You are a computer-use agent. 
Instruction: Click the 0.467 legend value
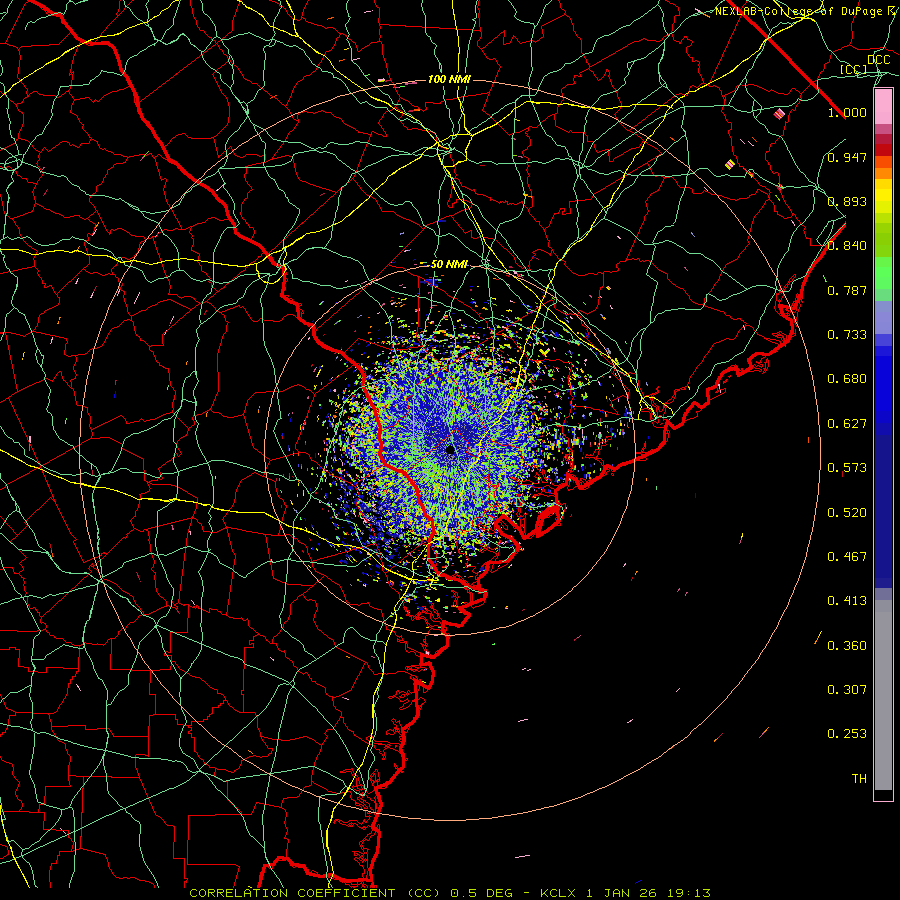coord(847,557)
